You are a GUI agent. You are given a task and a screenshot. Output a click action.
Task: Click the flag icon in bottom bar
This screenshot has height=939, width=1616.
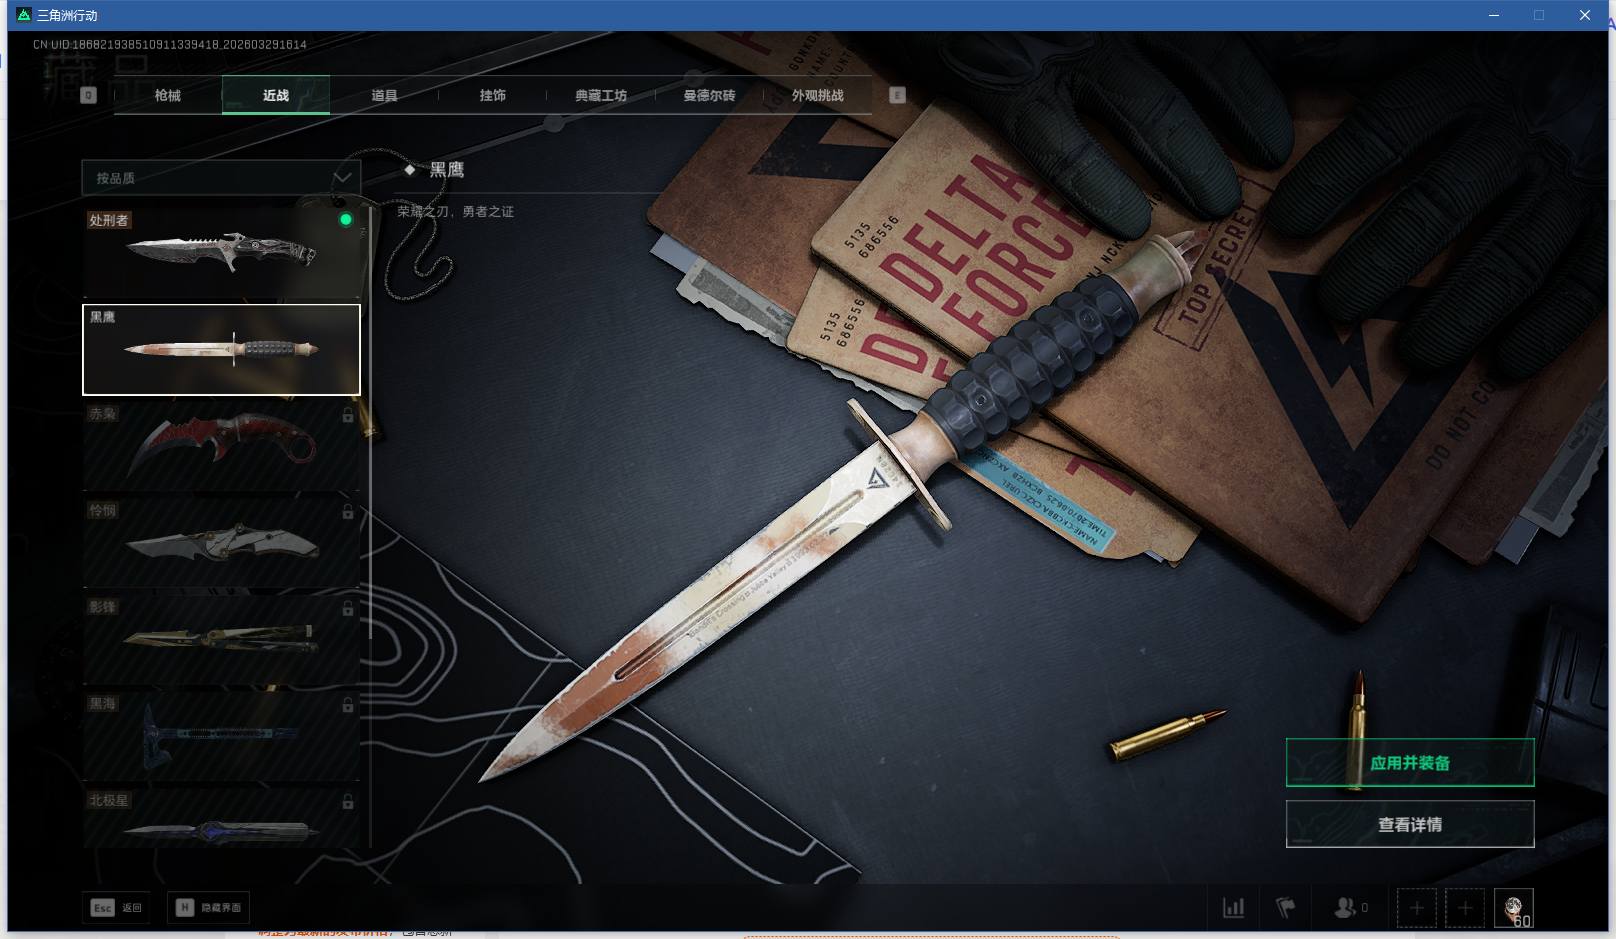tap(1286, 908)
